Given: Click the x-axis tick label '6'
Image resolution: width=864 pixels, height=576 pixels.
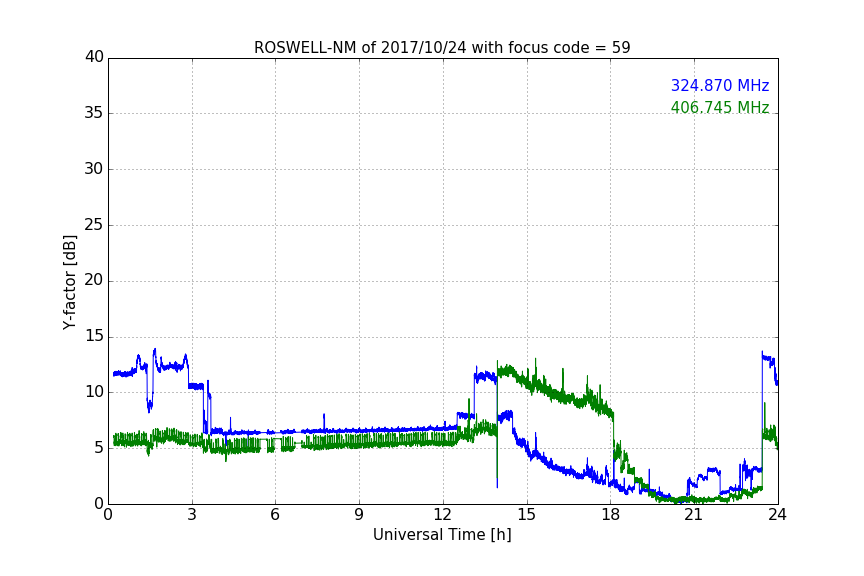Looking at the screenshot, I should 275,515.
